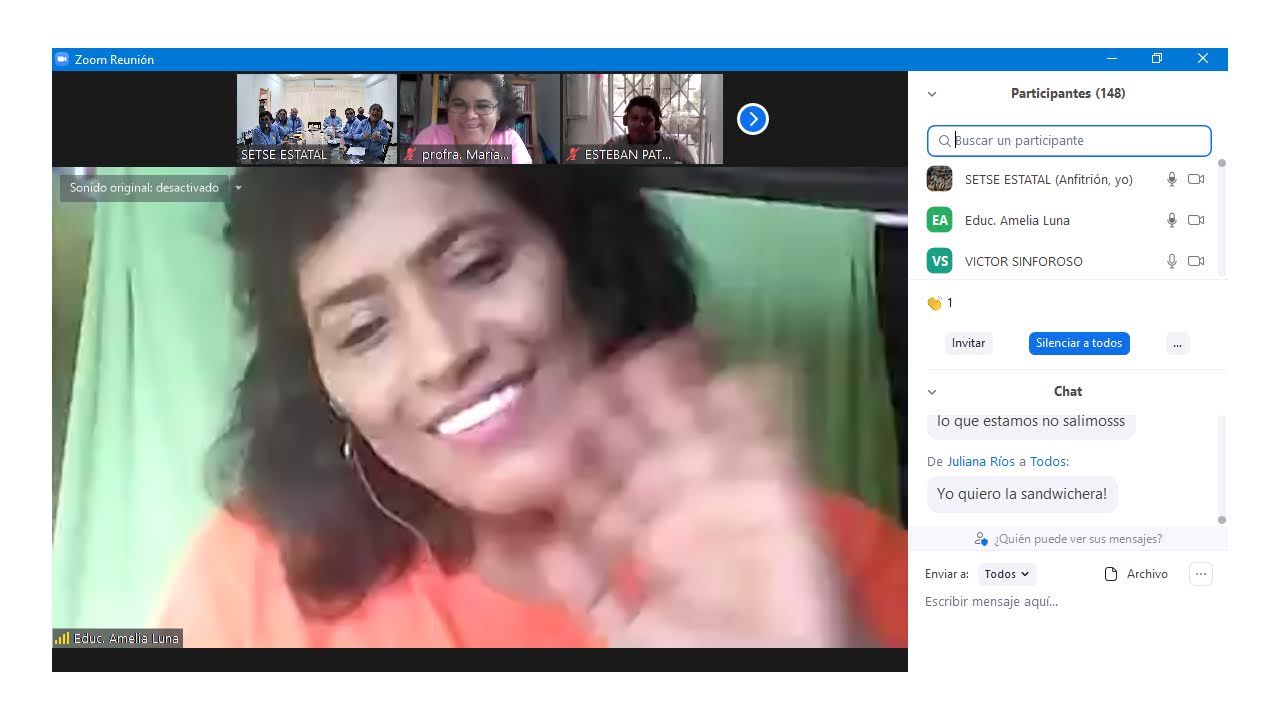Click the Educ. Amelia Luna name label on video
The height and width of the screenshot is (720, 1280).
[x=127, y=638]
